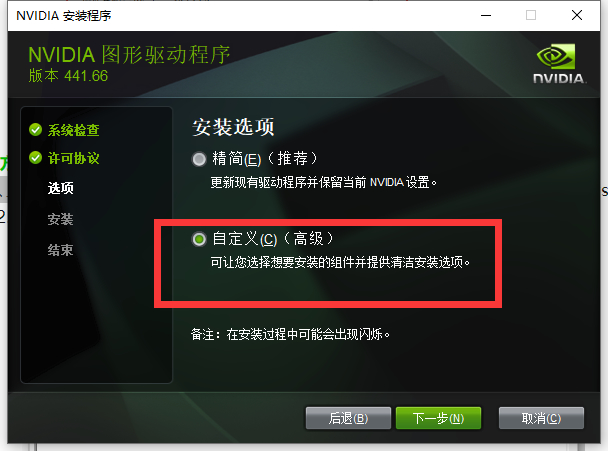This screenshot has height=451, width=608.
Task: Proceed with the 下一步(N) button
Action: click(438, 418)
